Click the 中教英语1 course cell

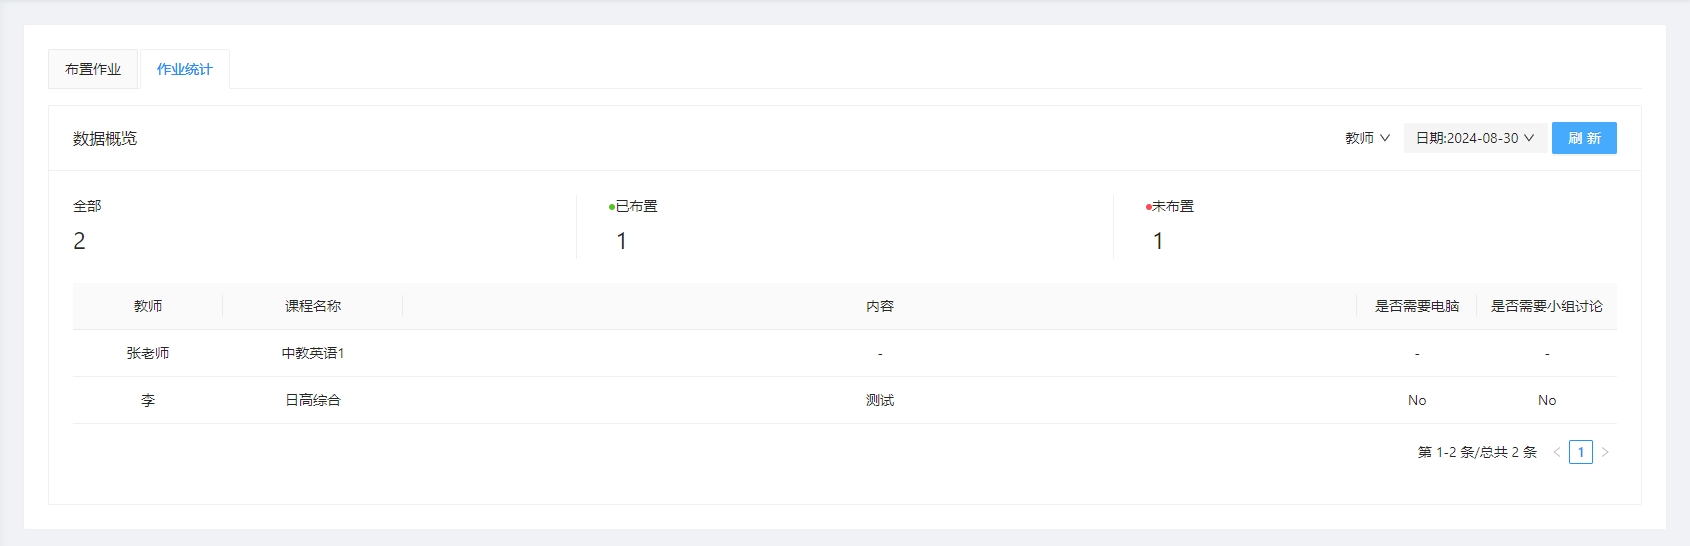313,353
